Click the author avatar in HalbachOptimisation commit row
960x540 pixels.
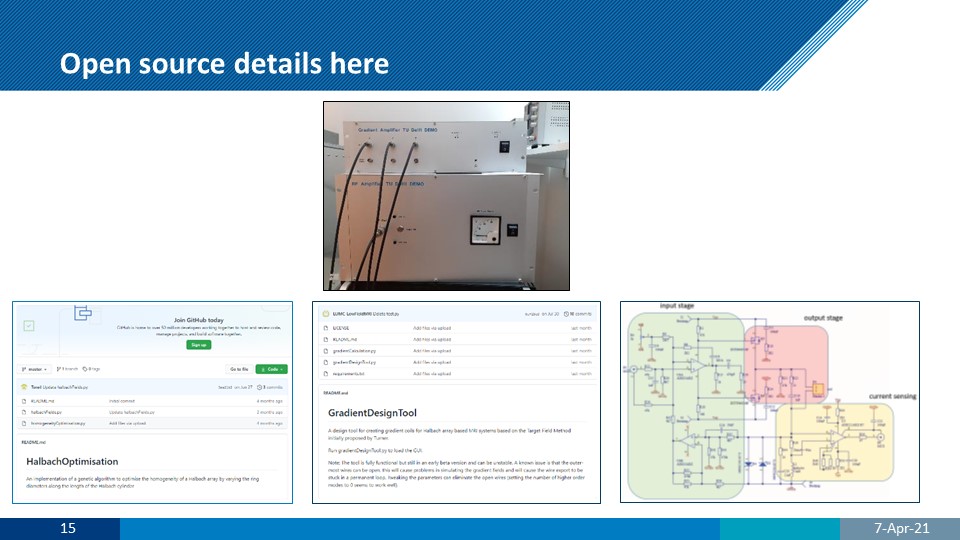coord(23,387)
